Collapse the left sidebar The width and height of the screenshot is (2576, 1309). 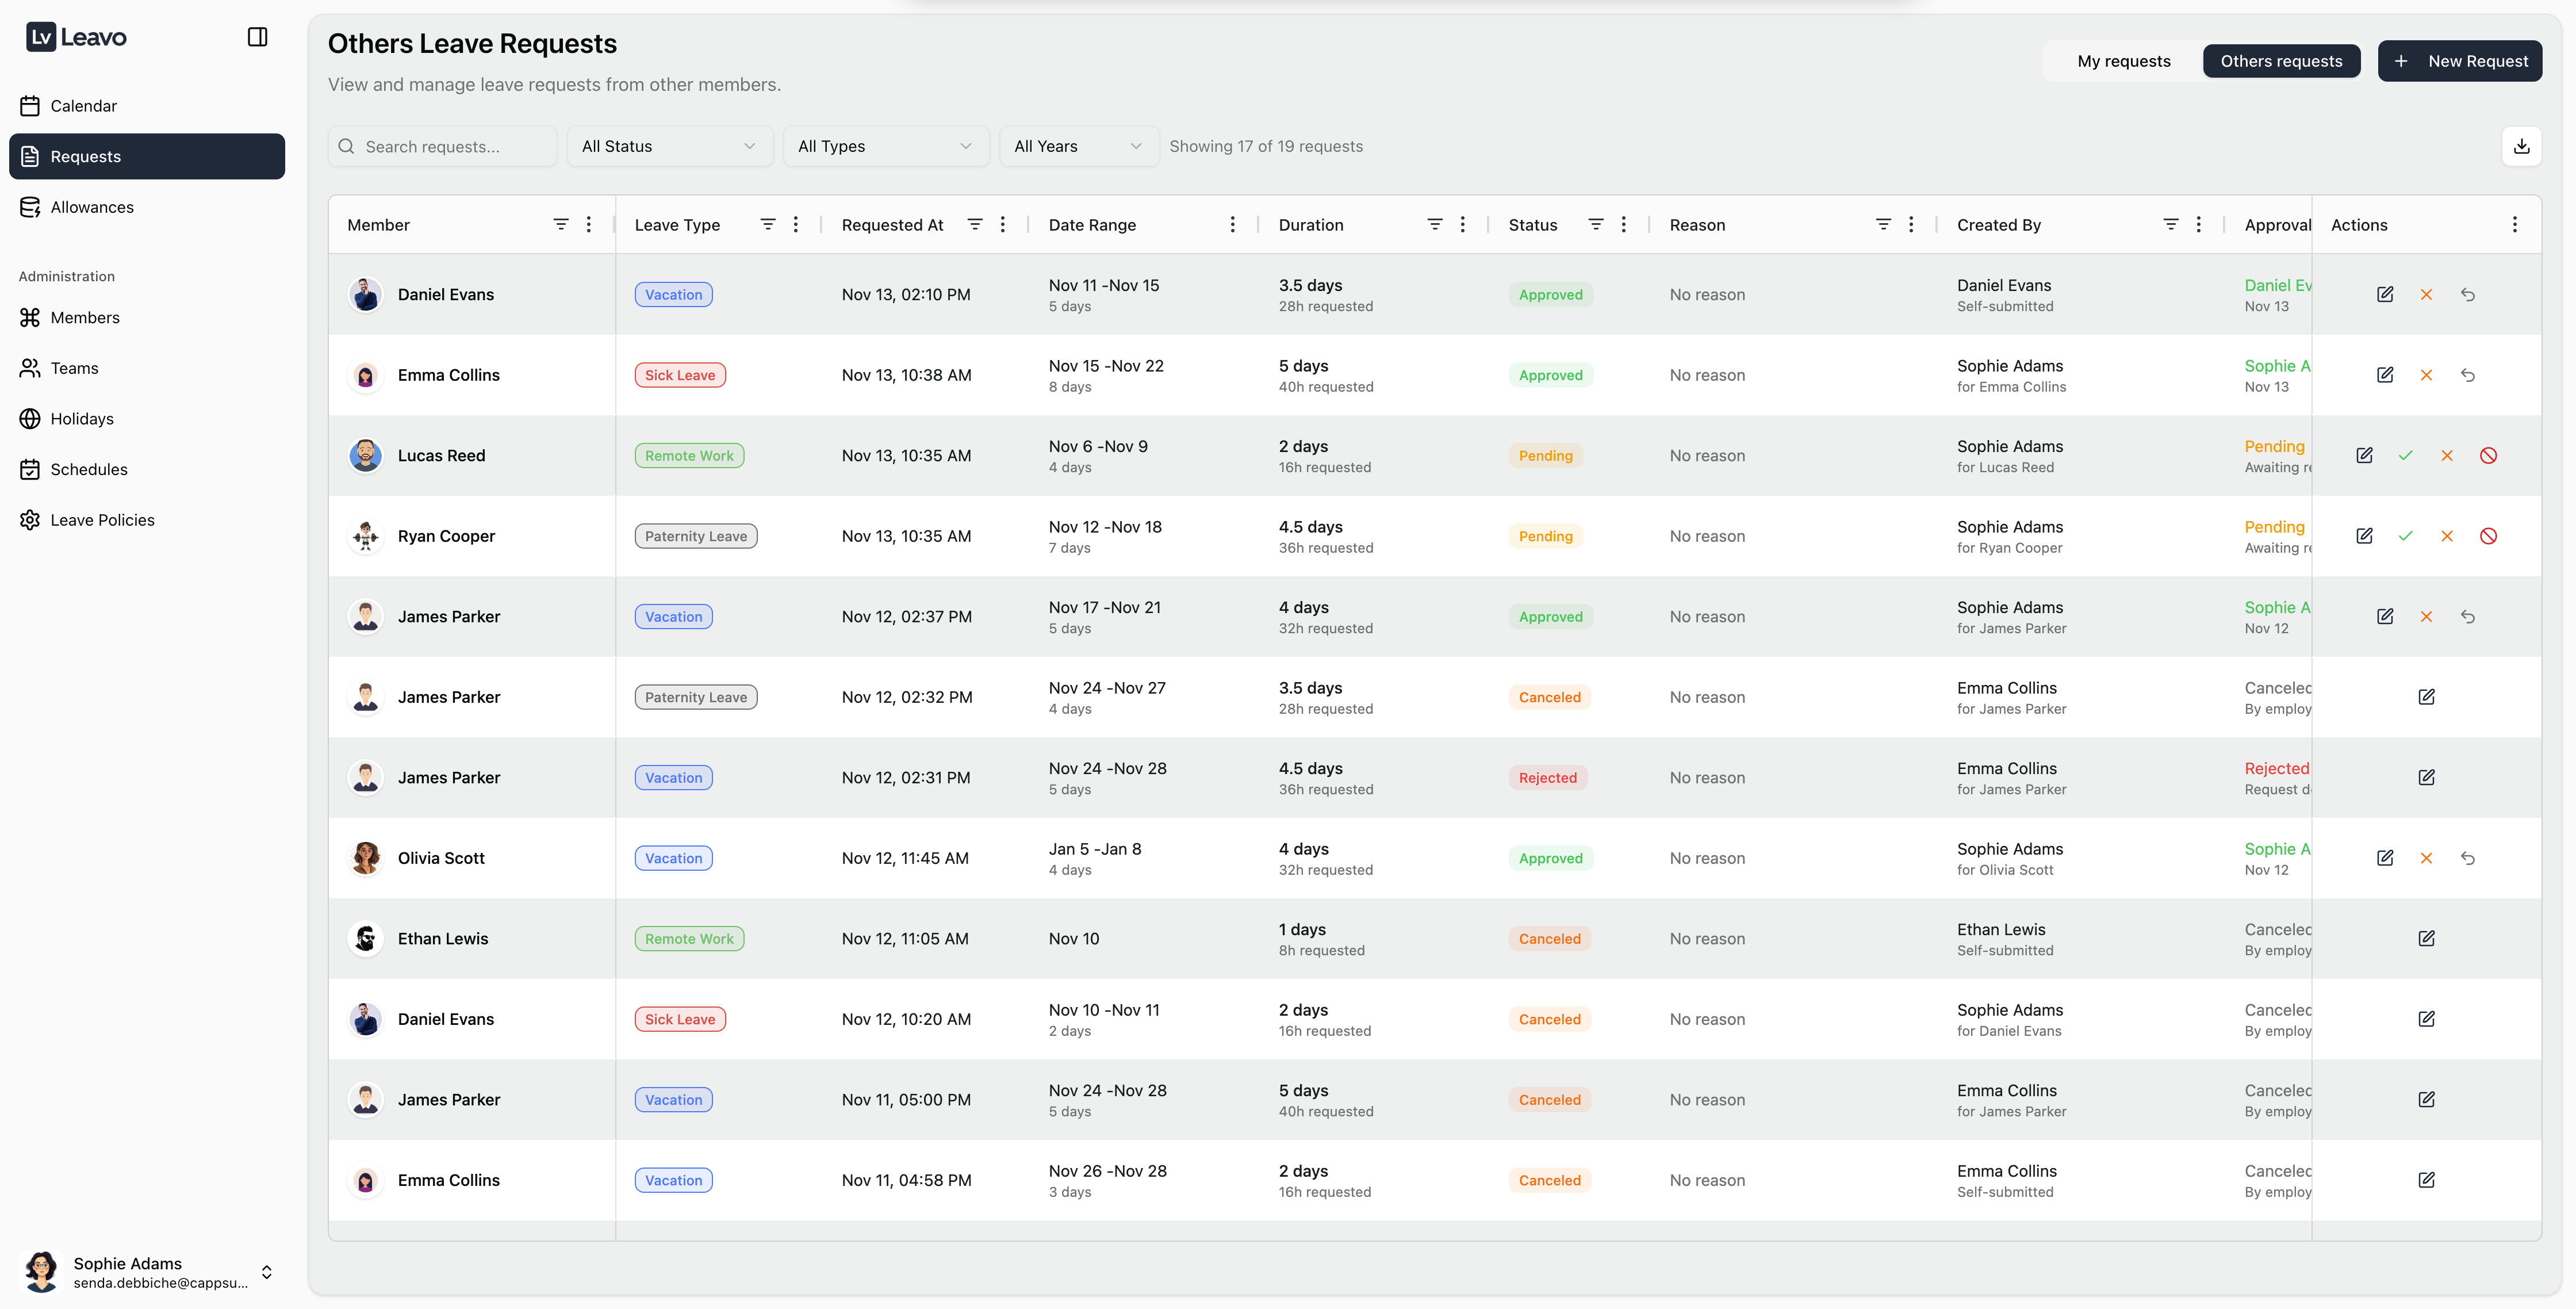(258, 37)
